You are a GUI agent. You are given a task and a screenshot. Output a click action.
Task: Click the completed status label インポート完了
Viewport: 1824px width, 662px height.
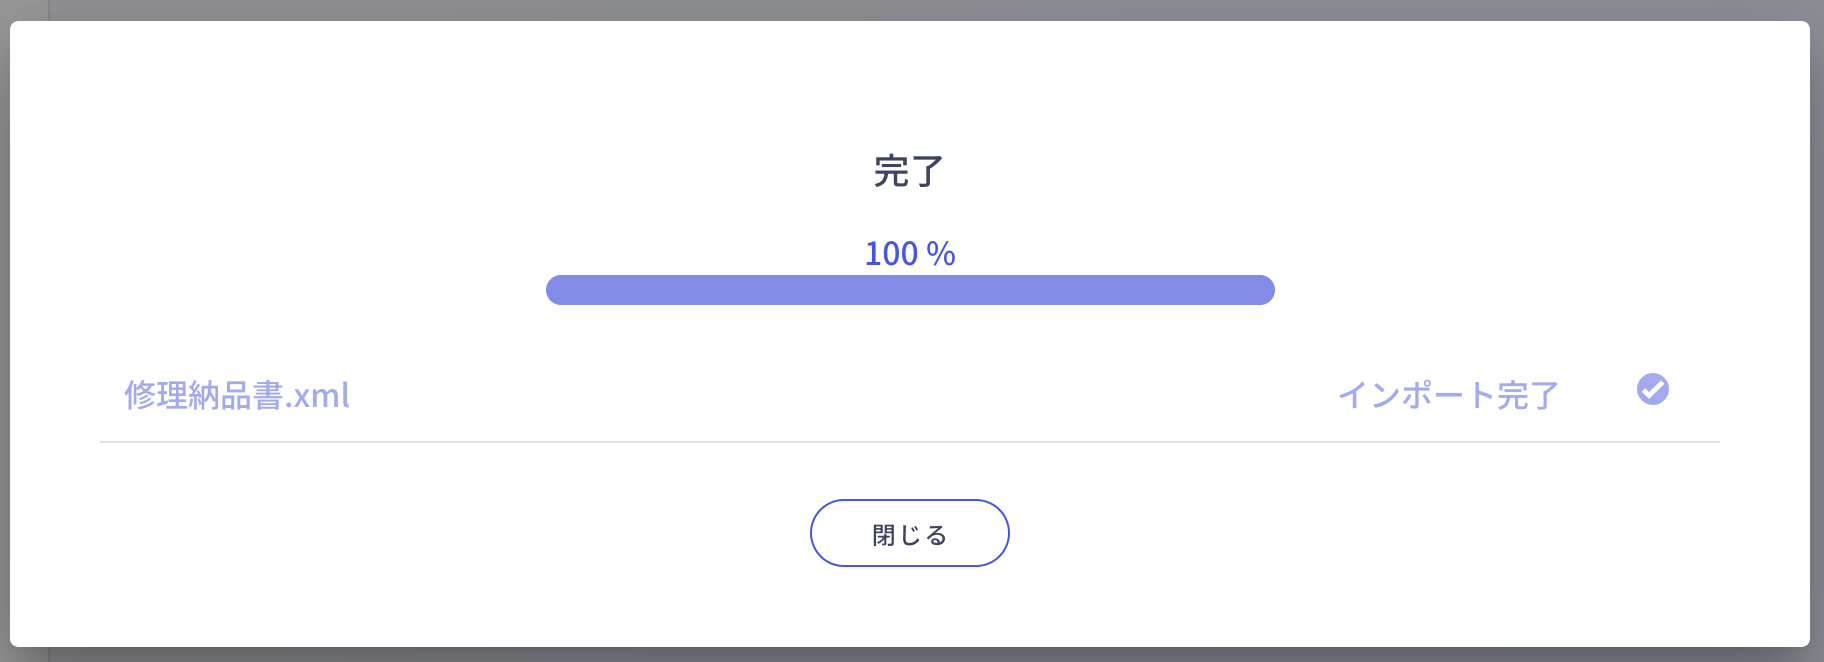[1448, 396]
